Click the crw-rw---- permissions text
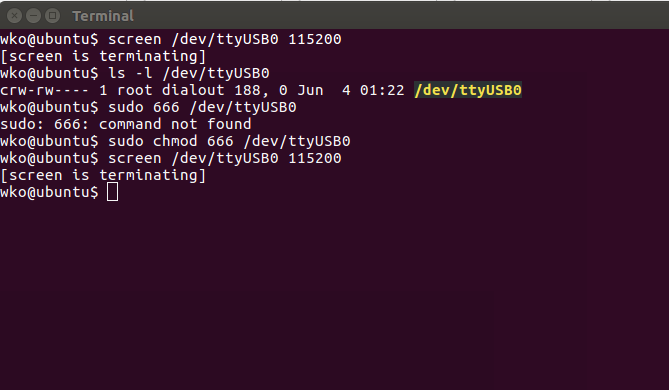This screenshot has width=669, height=390. coord(45,90)
